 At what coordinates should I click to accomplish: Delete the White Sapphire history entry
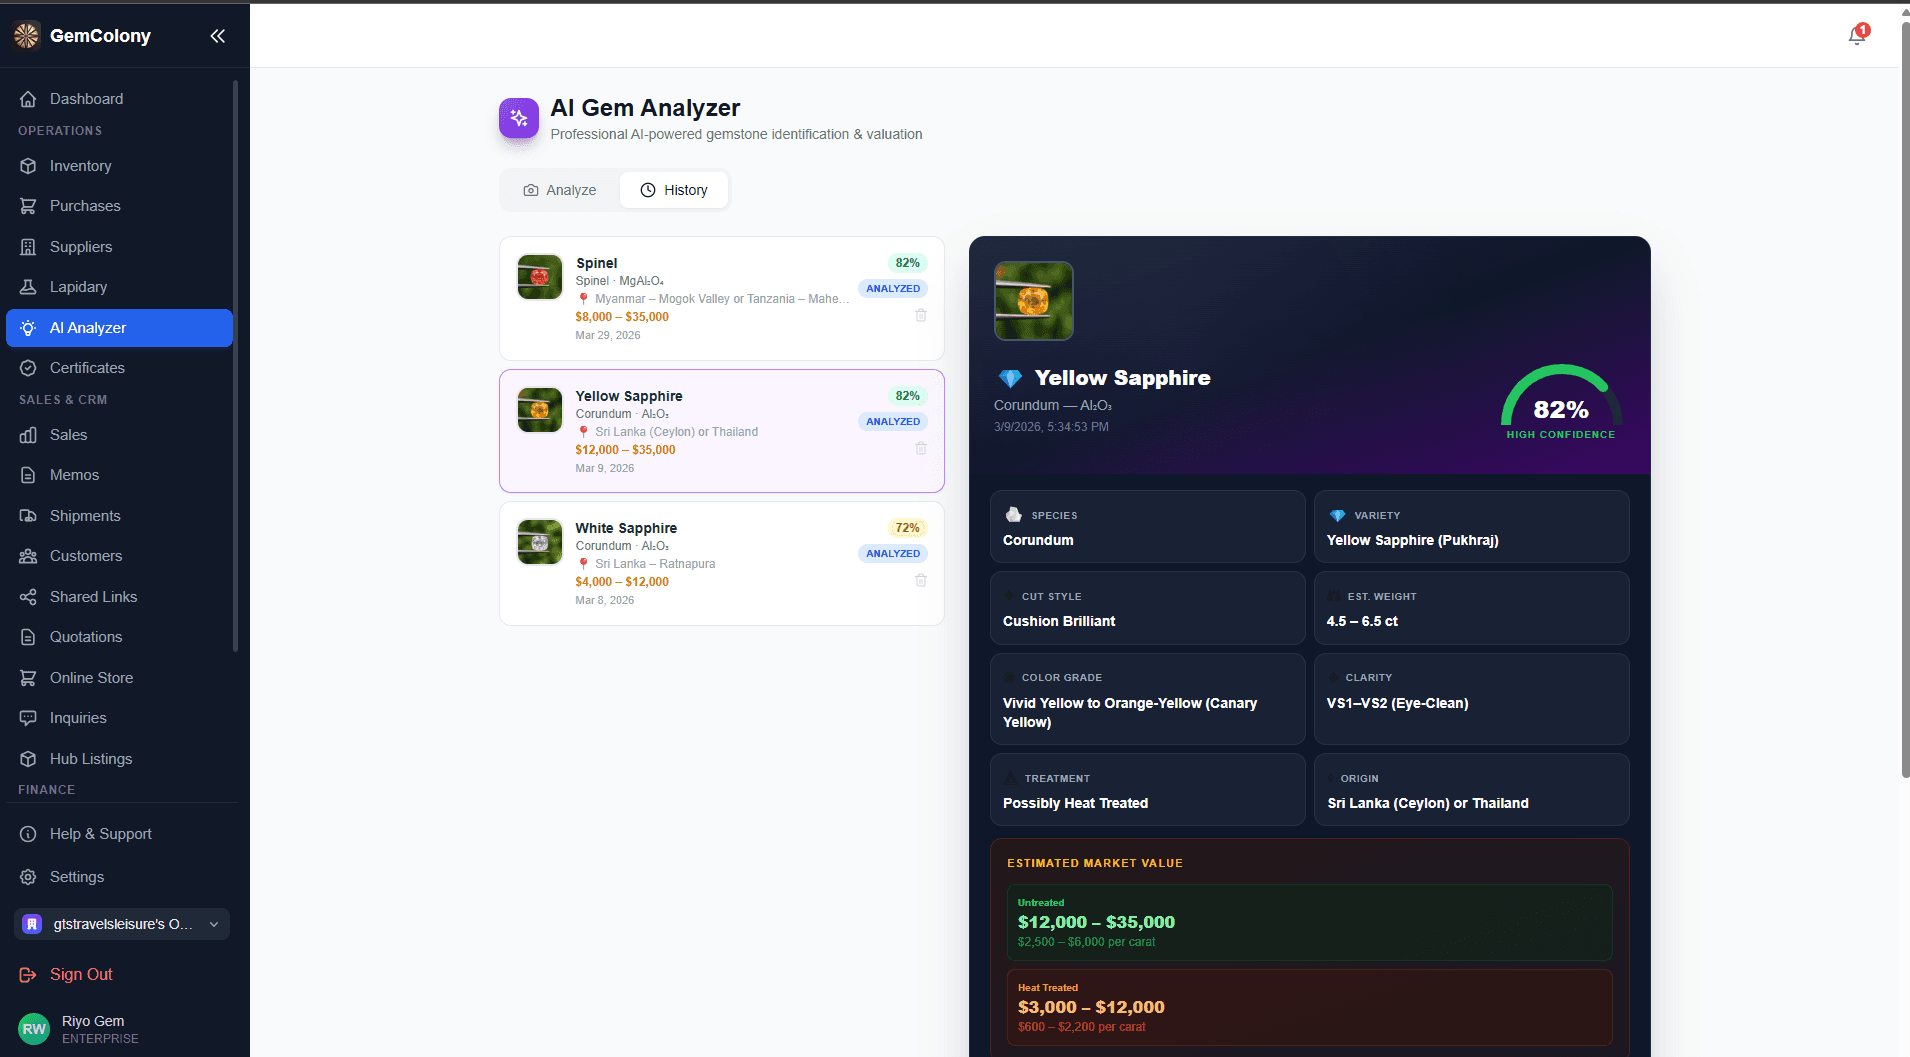(921, 580)
